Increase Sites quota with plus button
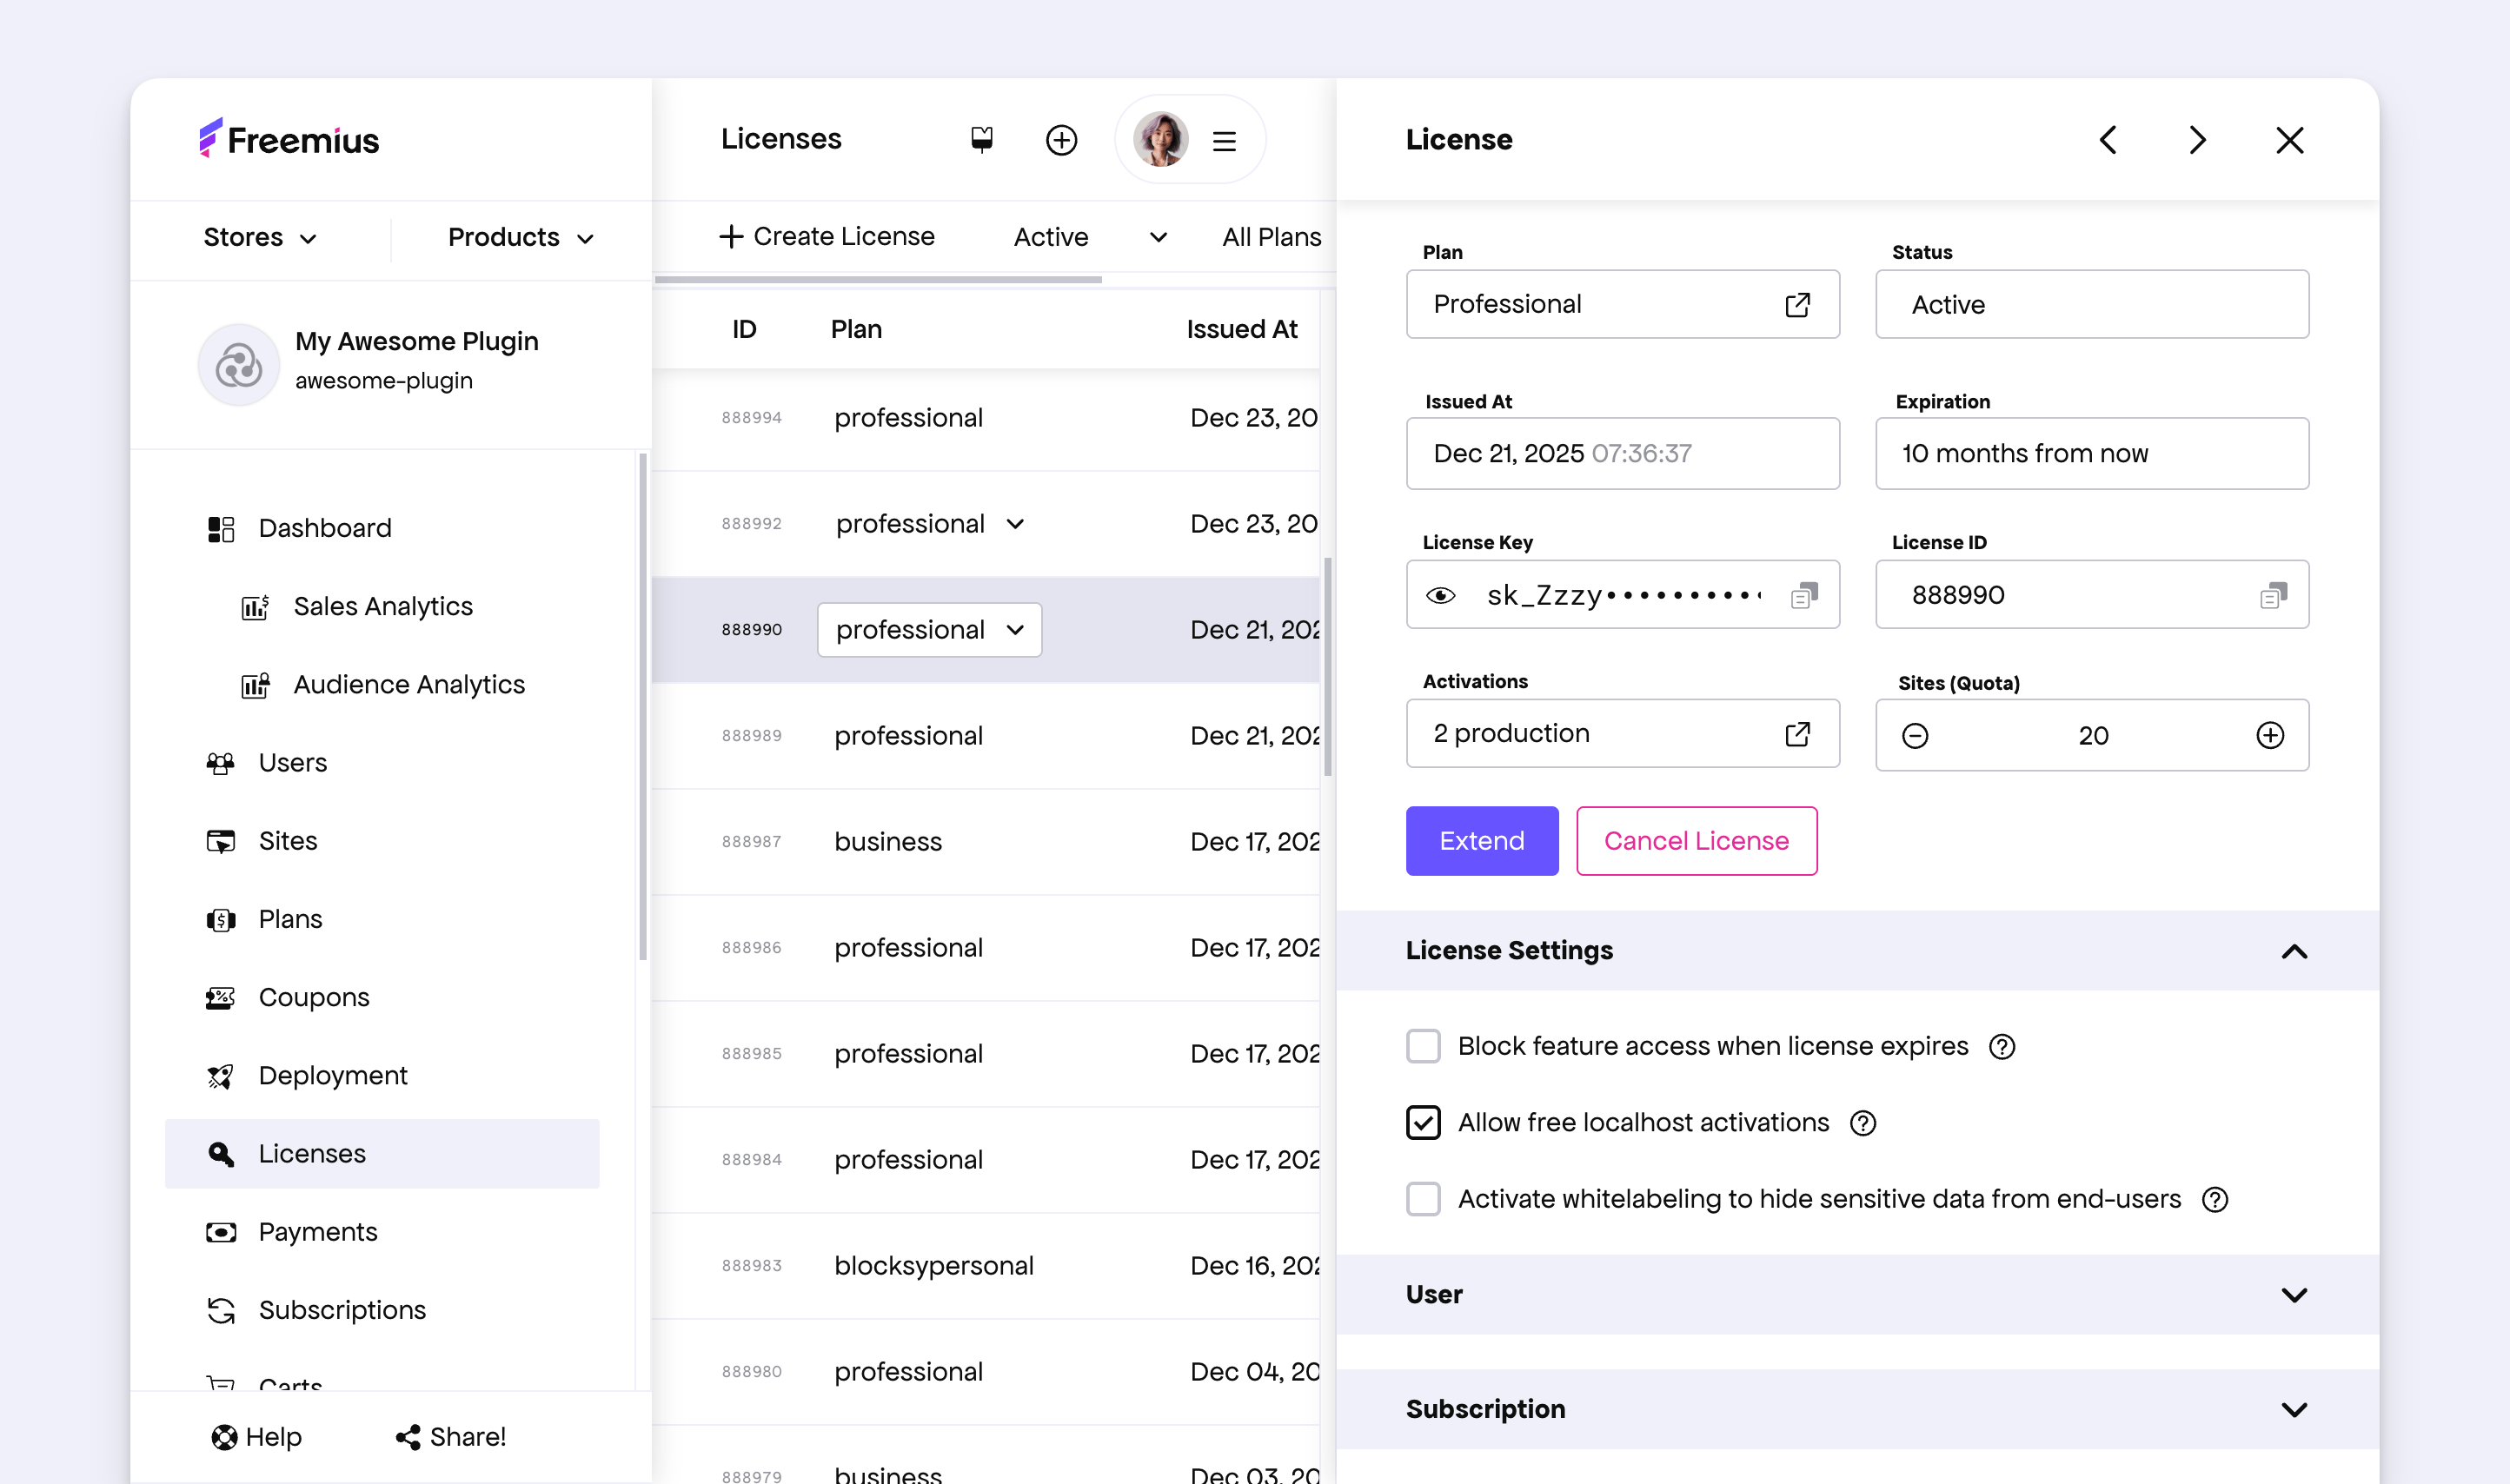Viewport: 2510px width, 1484px height. 2270,736
